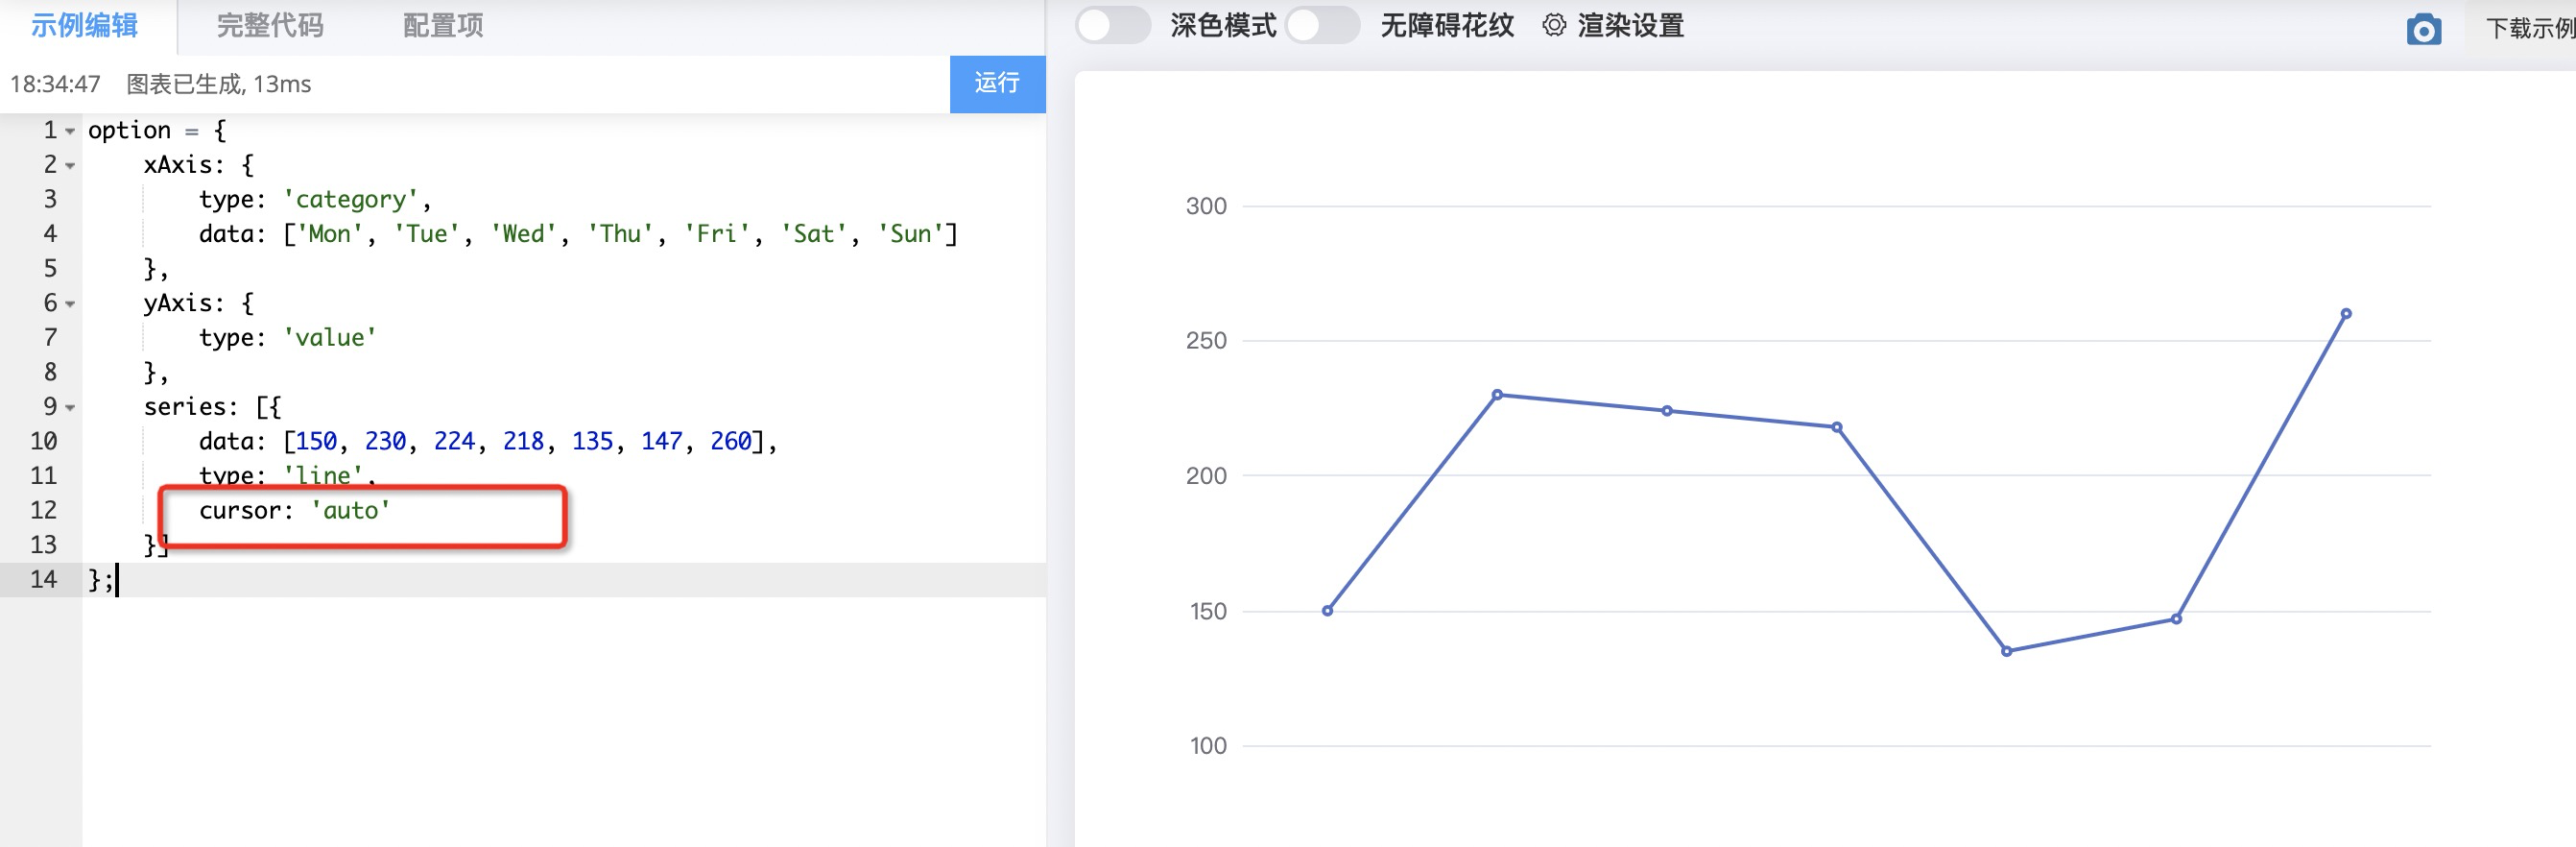Open the 渲染设置 gear icon
This screenshot has height=847, width=2576.
pos(1553,25)
